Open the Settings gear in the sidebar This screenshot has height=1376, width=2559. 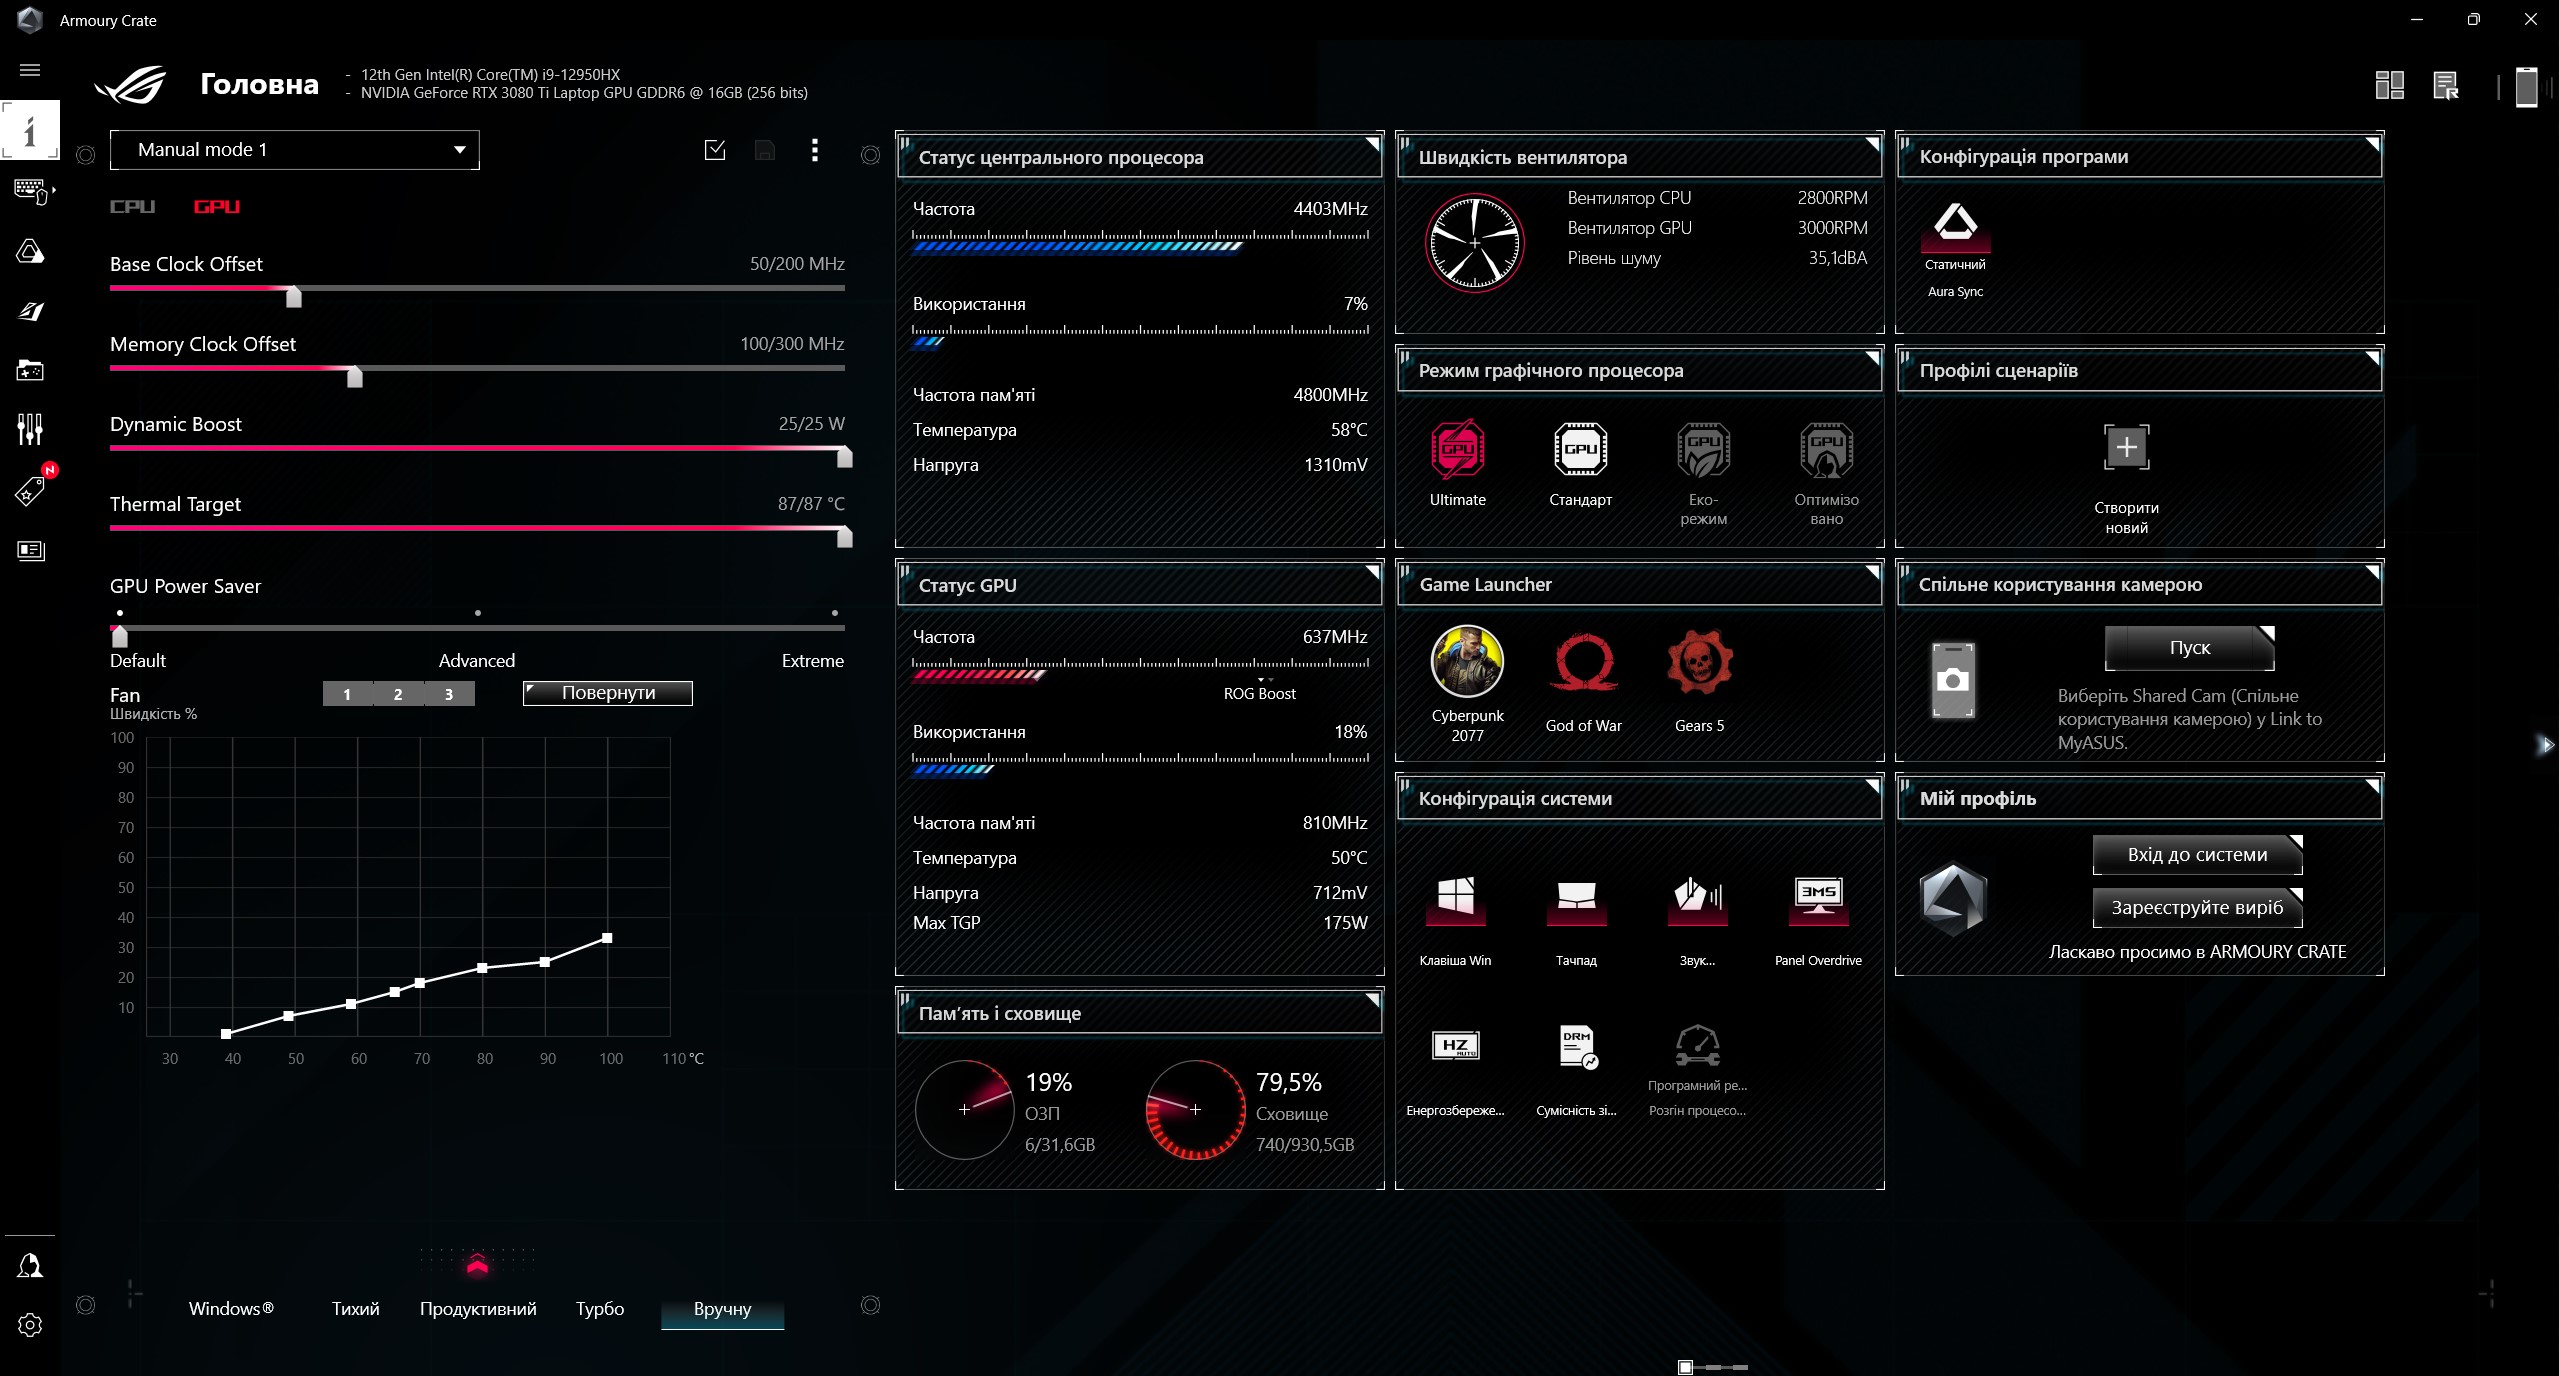30,1325
